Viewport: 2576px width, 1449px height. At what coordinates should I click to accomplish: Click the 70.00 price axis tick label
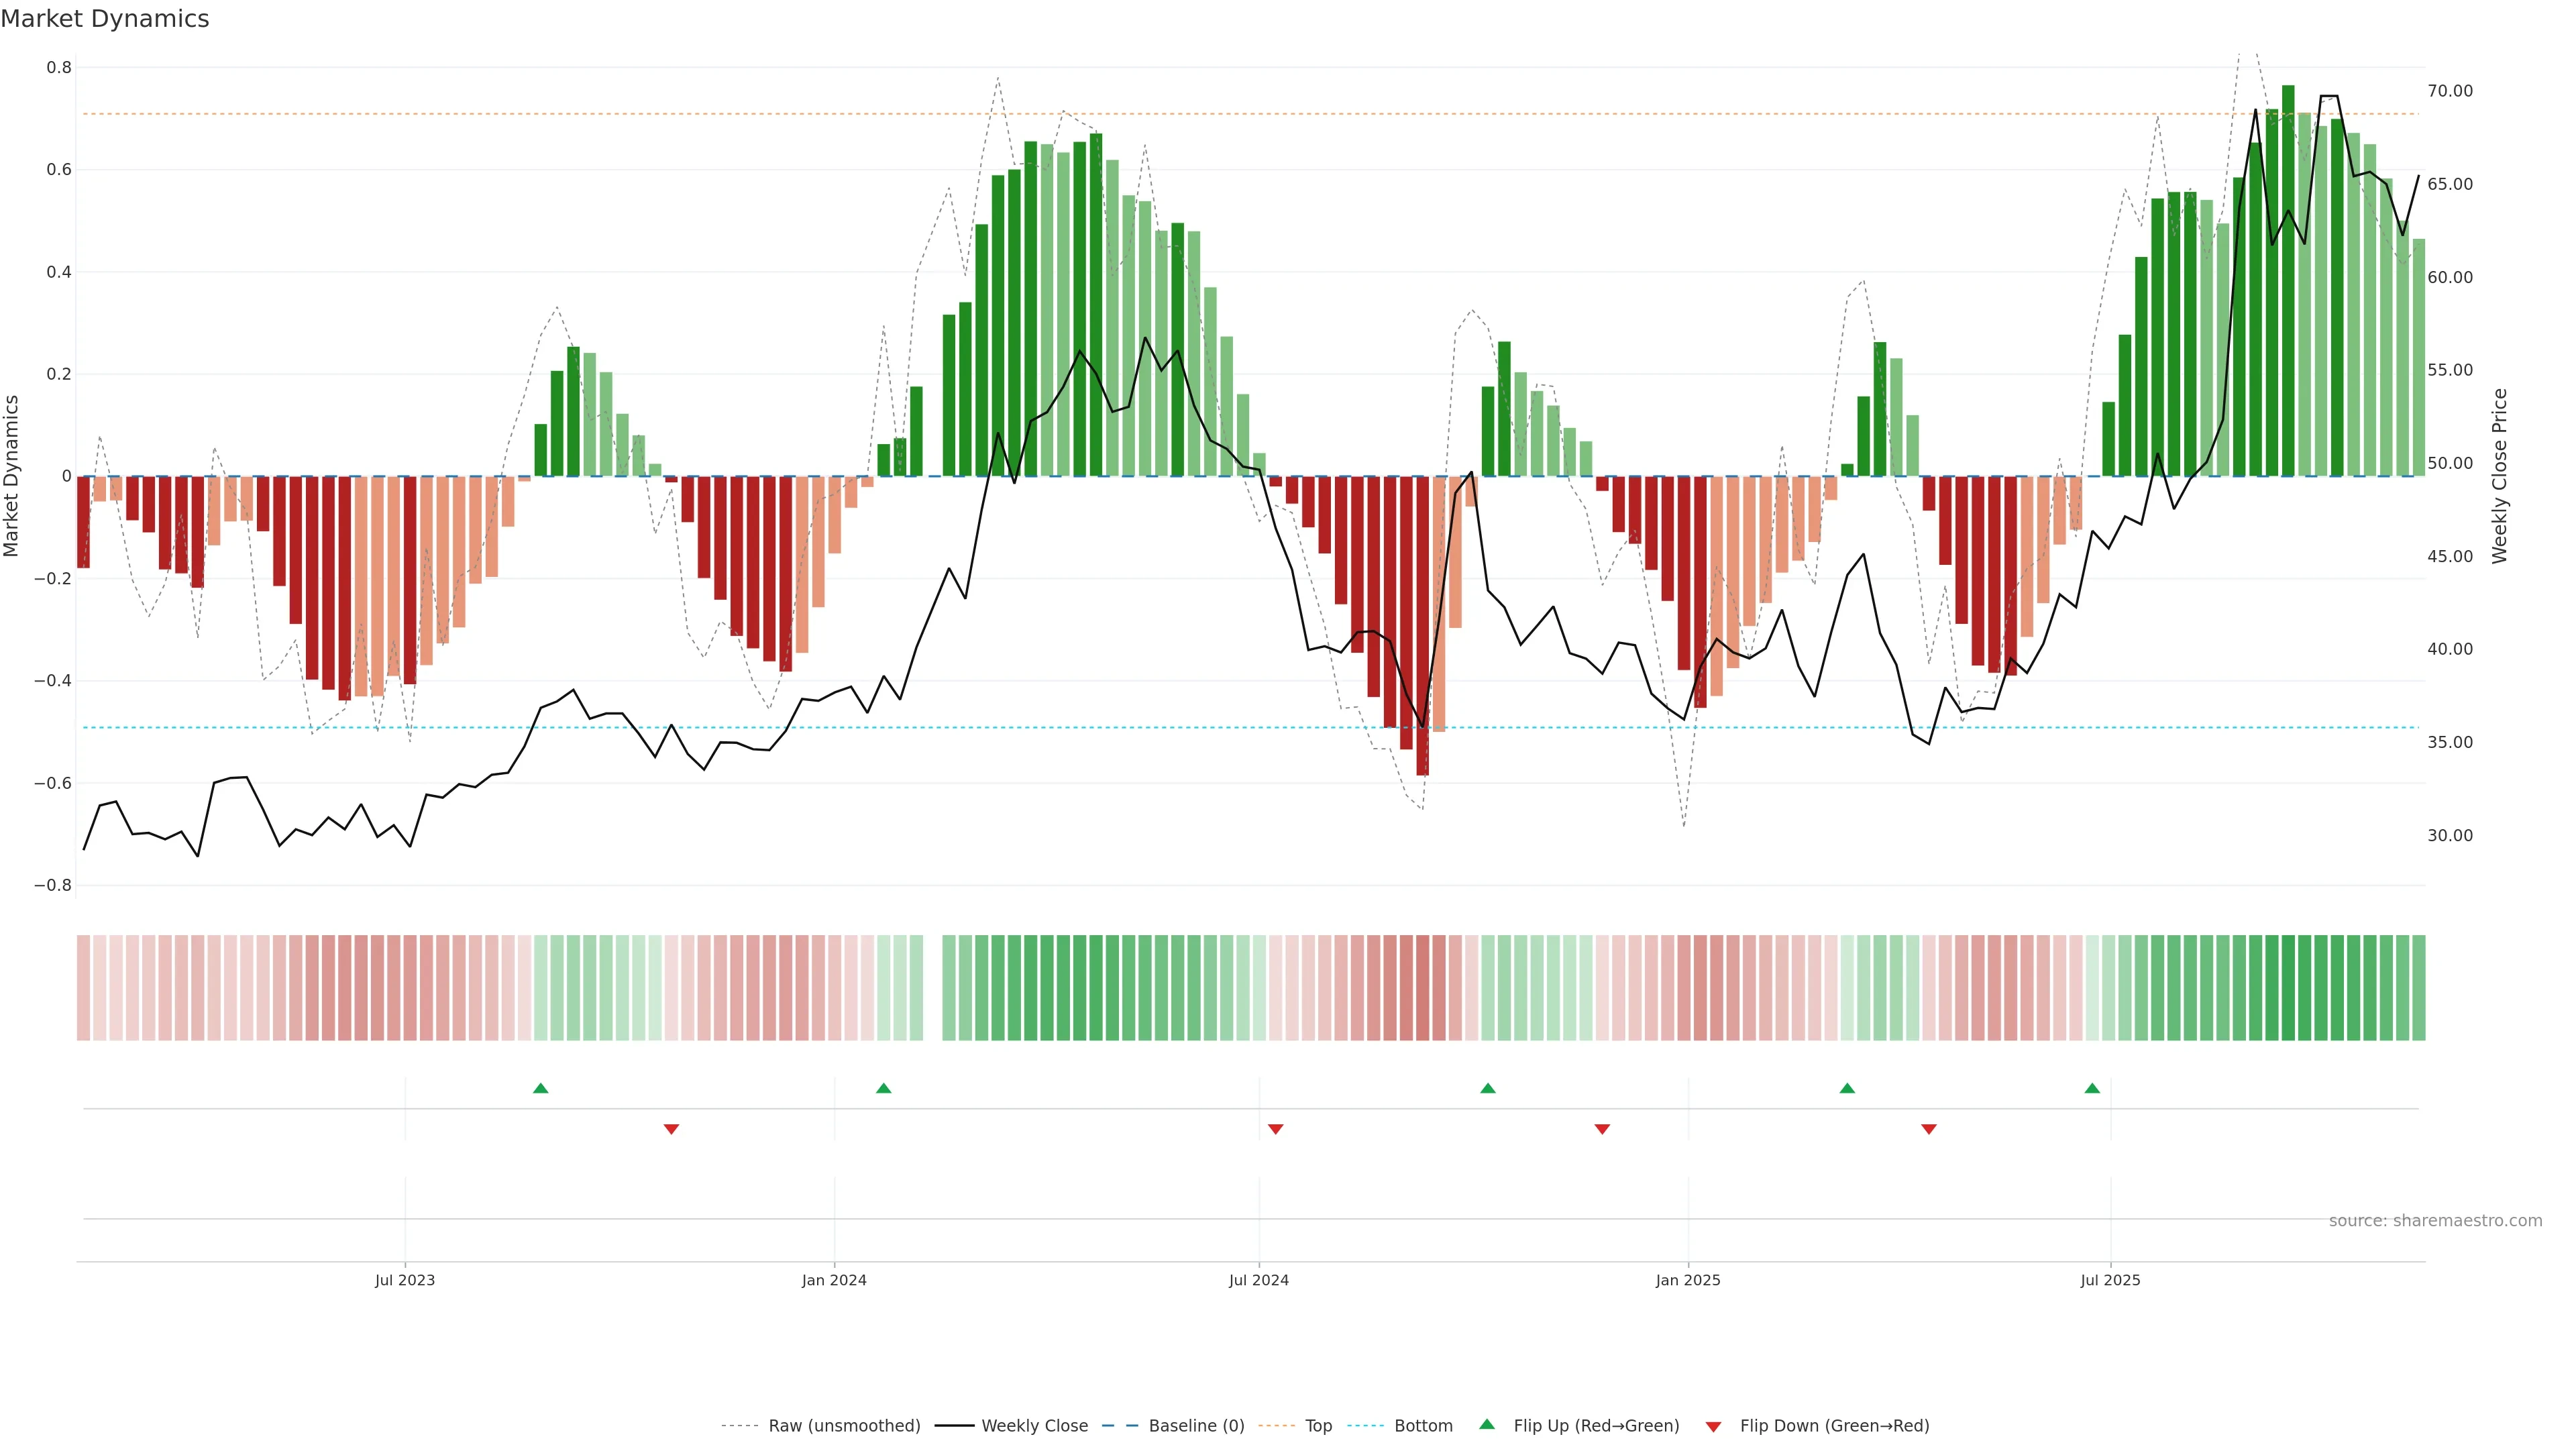click(2449, 91)
